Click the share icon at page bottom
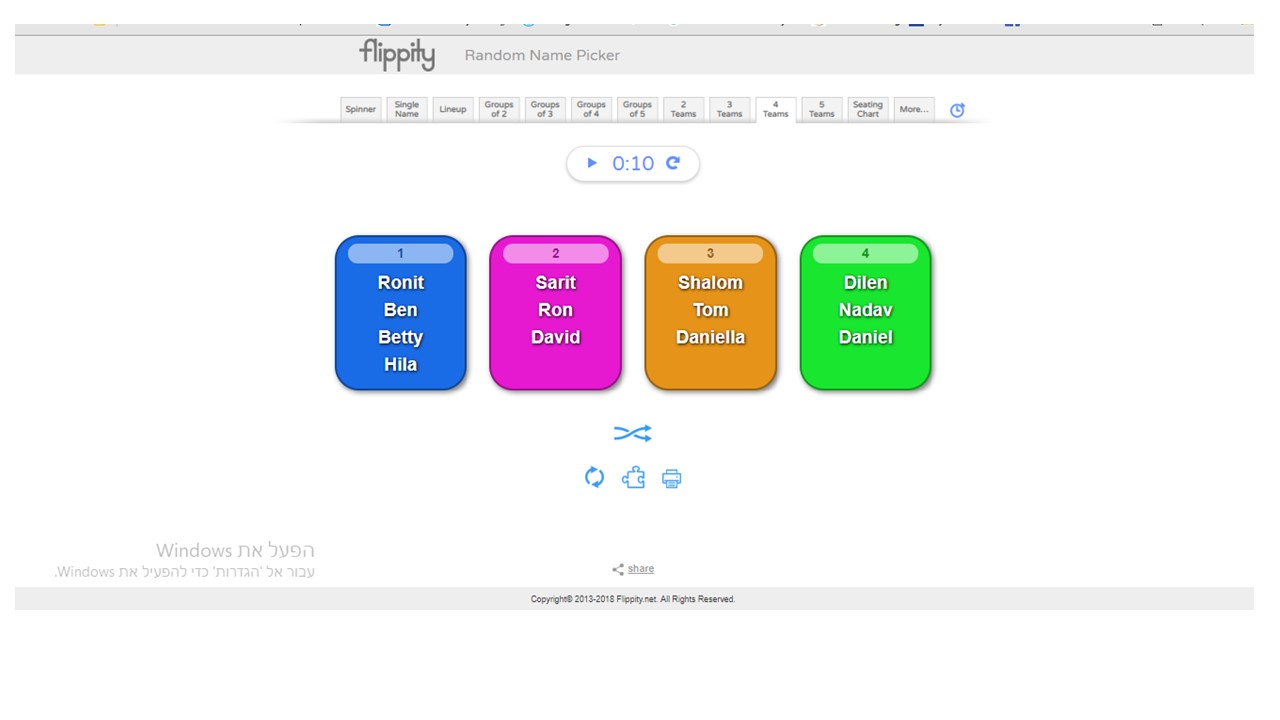This screenshot has height=720, width=1280. pos(618,568)
